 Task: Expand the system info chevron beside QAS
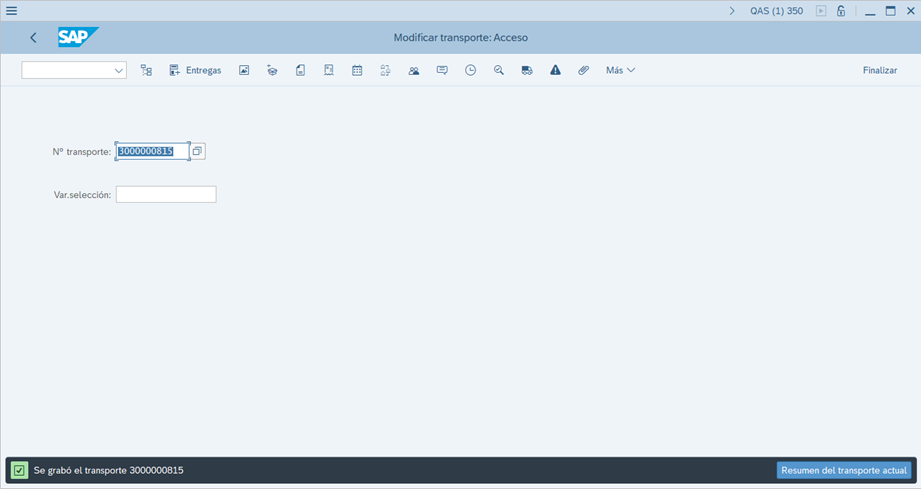click(x=732, y=11)
